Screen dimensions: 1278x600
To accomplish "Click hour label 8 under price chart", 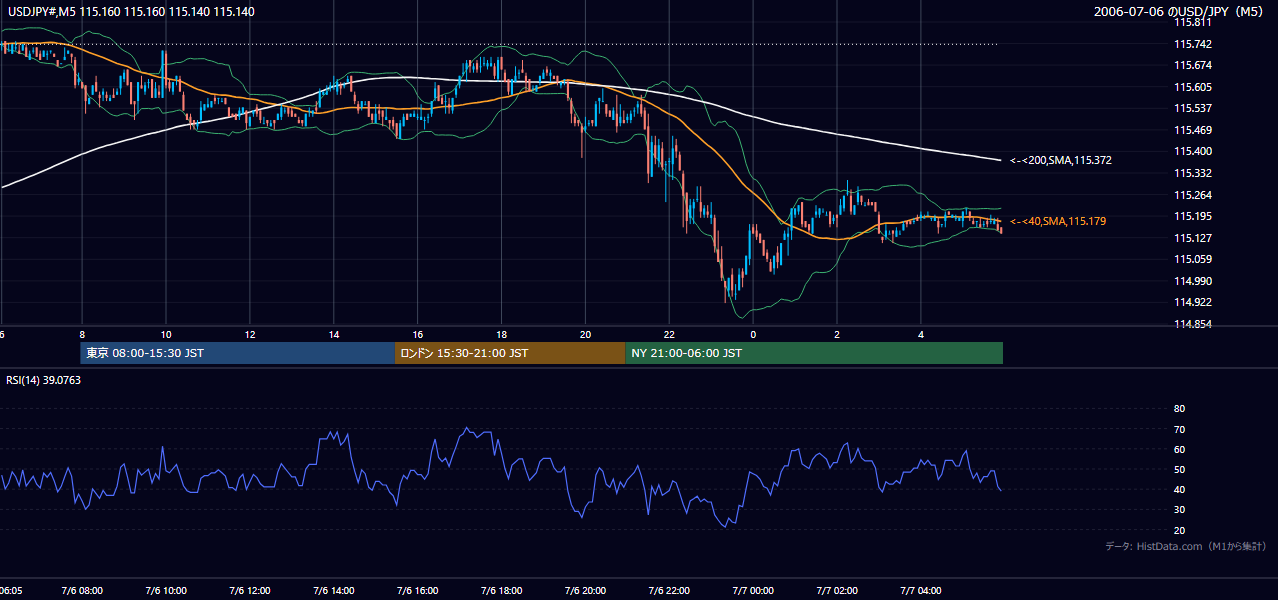I will 82,335.
